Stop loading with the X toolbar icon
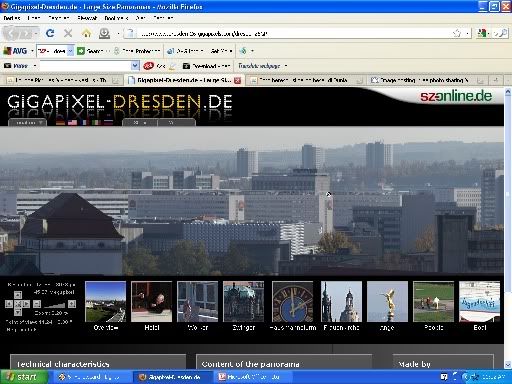The height and width of the screenshot is (384, 512). click(x=68, y=33)
